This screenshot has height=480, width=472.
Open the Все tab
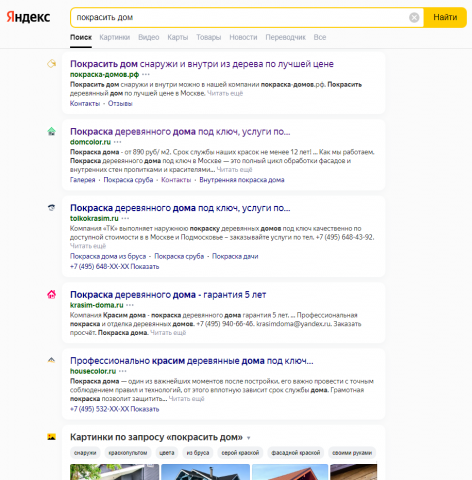320,37
